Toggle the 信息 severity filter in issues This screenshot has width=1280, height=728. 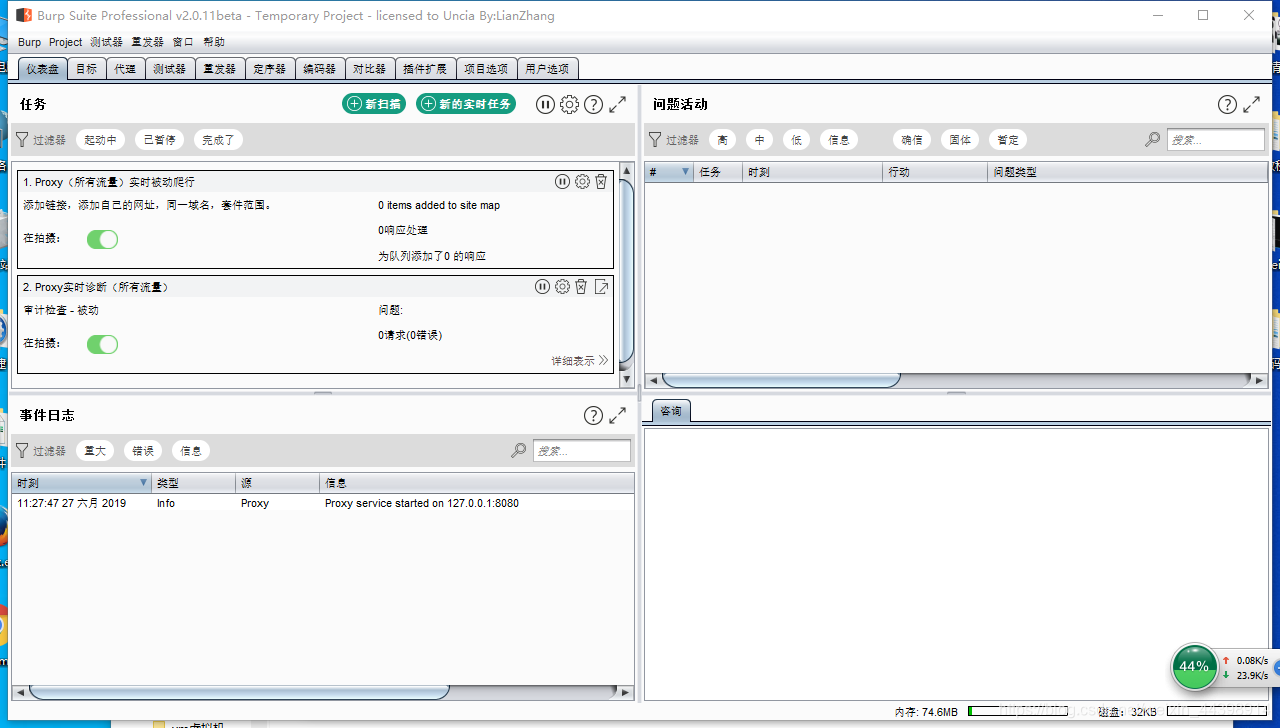(x=839, y=140)
